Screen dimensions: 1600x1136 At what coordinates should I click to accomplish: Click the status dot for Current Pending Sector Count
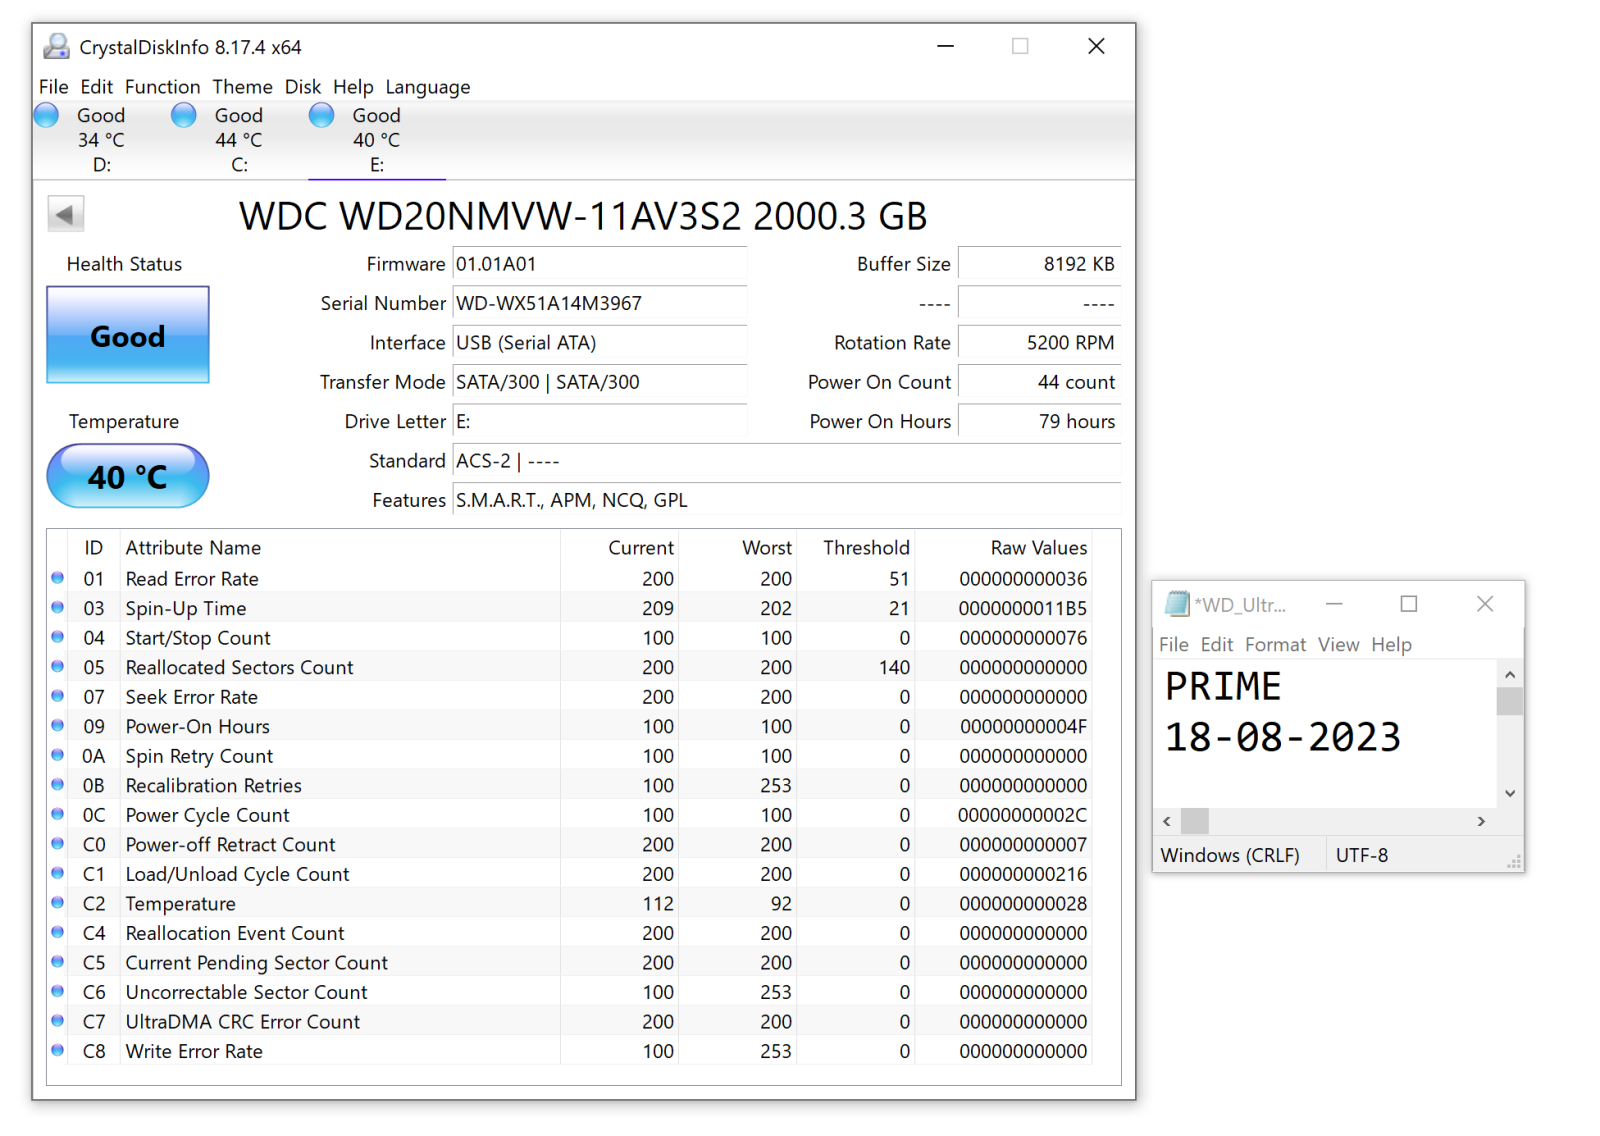[x=58, y=962]
